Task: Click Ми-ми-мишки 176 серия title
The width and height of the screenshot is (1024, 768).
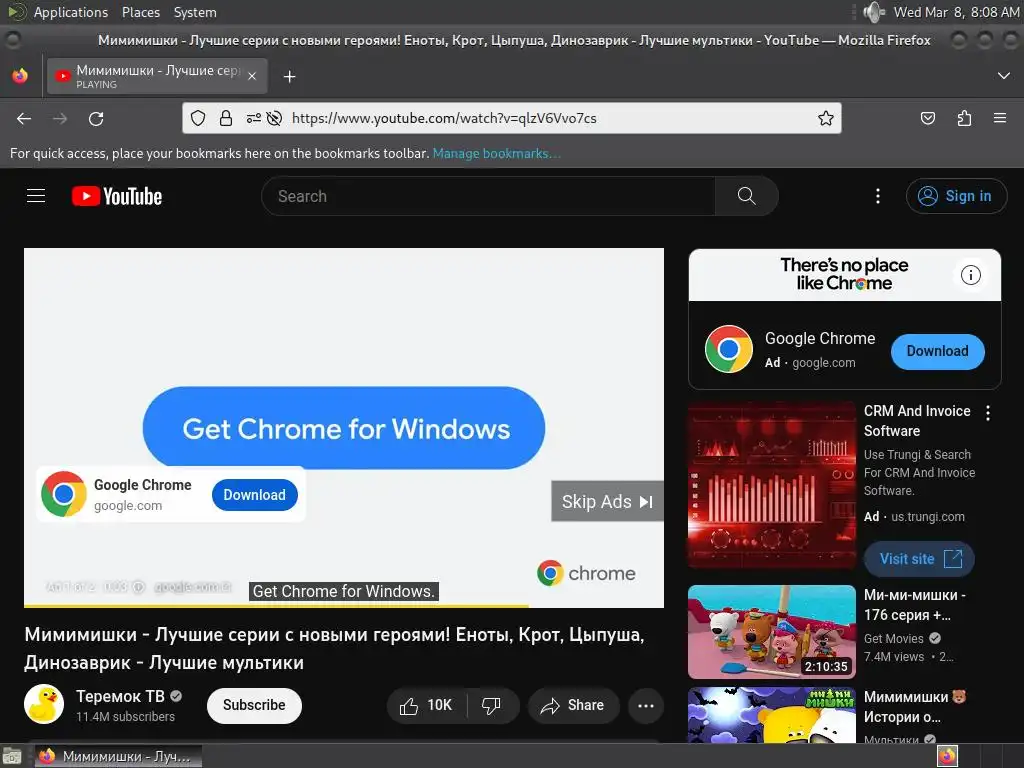Action: coord(914,605)
